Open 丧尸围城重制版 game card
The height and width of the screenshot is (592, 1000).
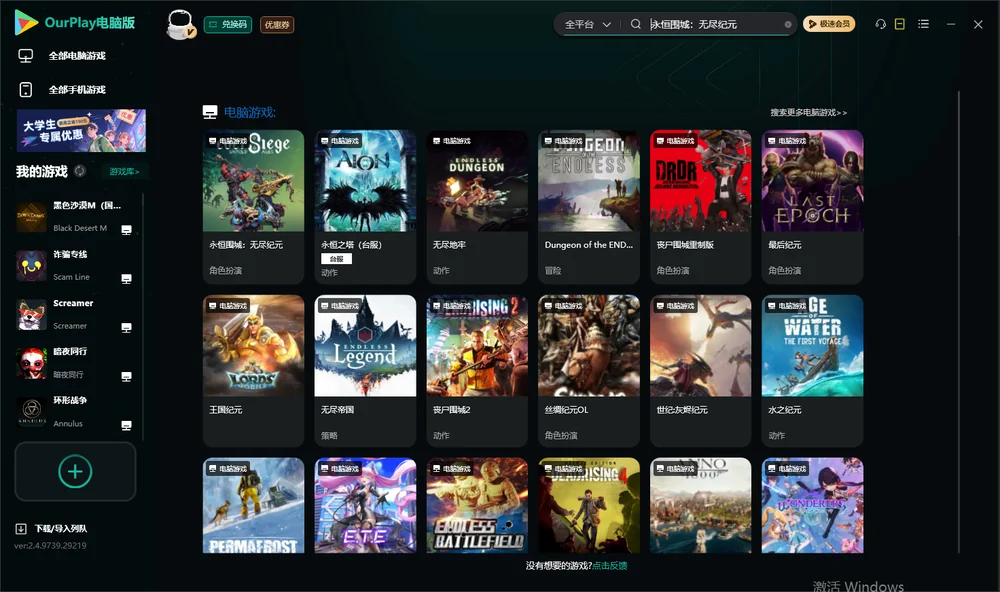coord(701,207)
